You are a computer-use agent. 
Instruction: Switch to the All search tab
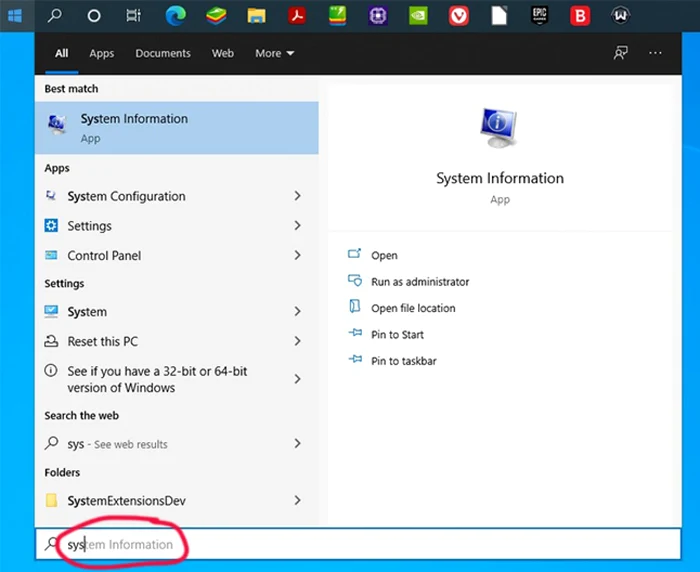click(62, 53)
